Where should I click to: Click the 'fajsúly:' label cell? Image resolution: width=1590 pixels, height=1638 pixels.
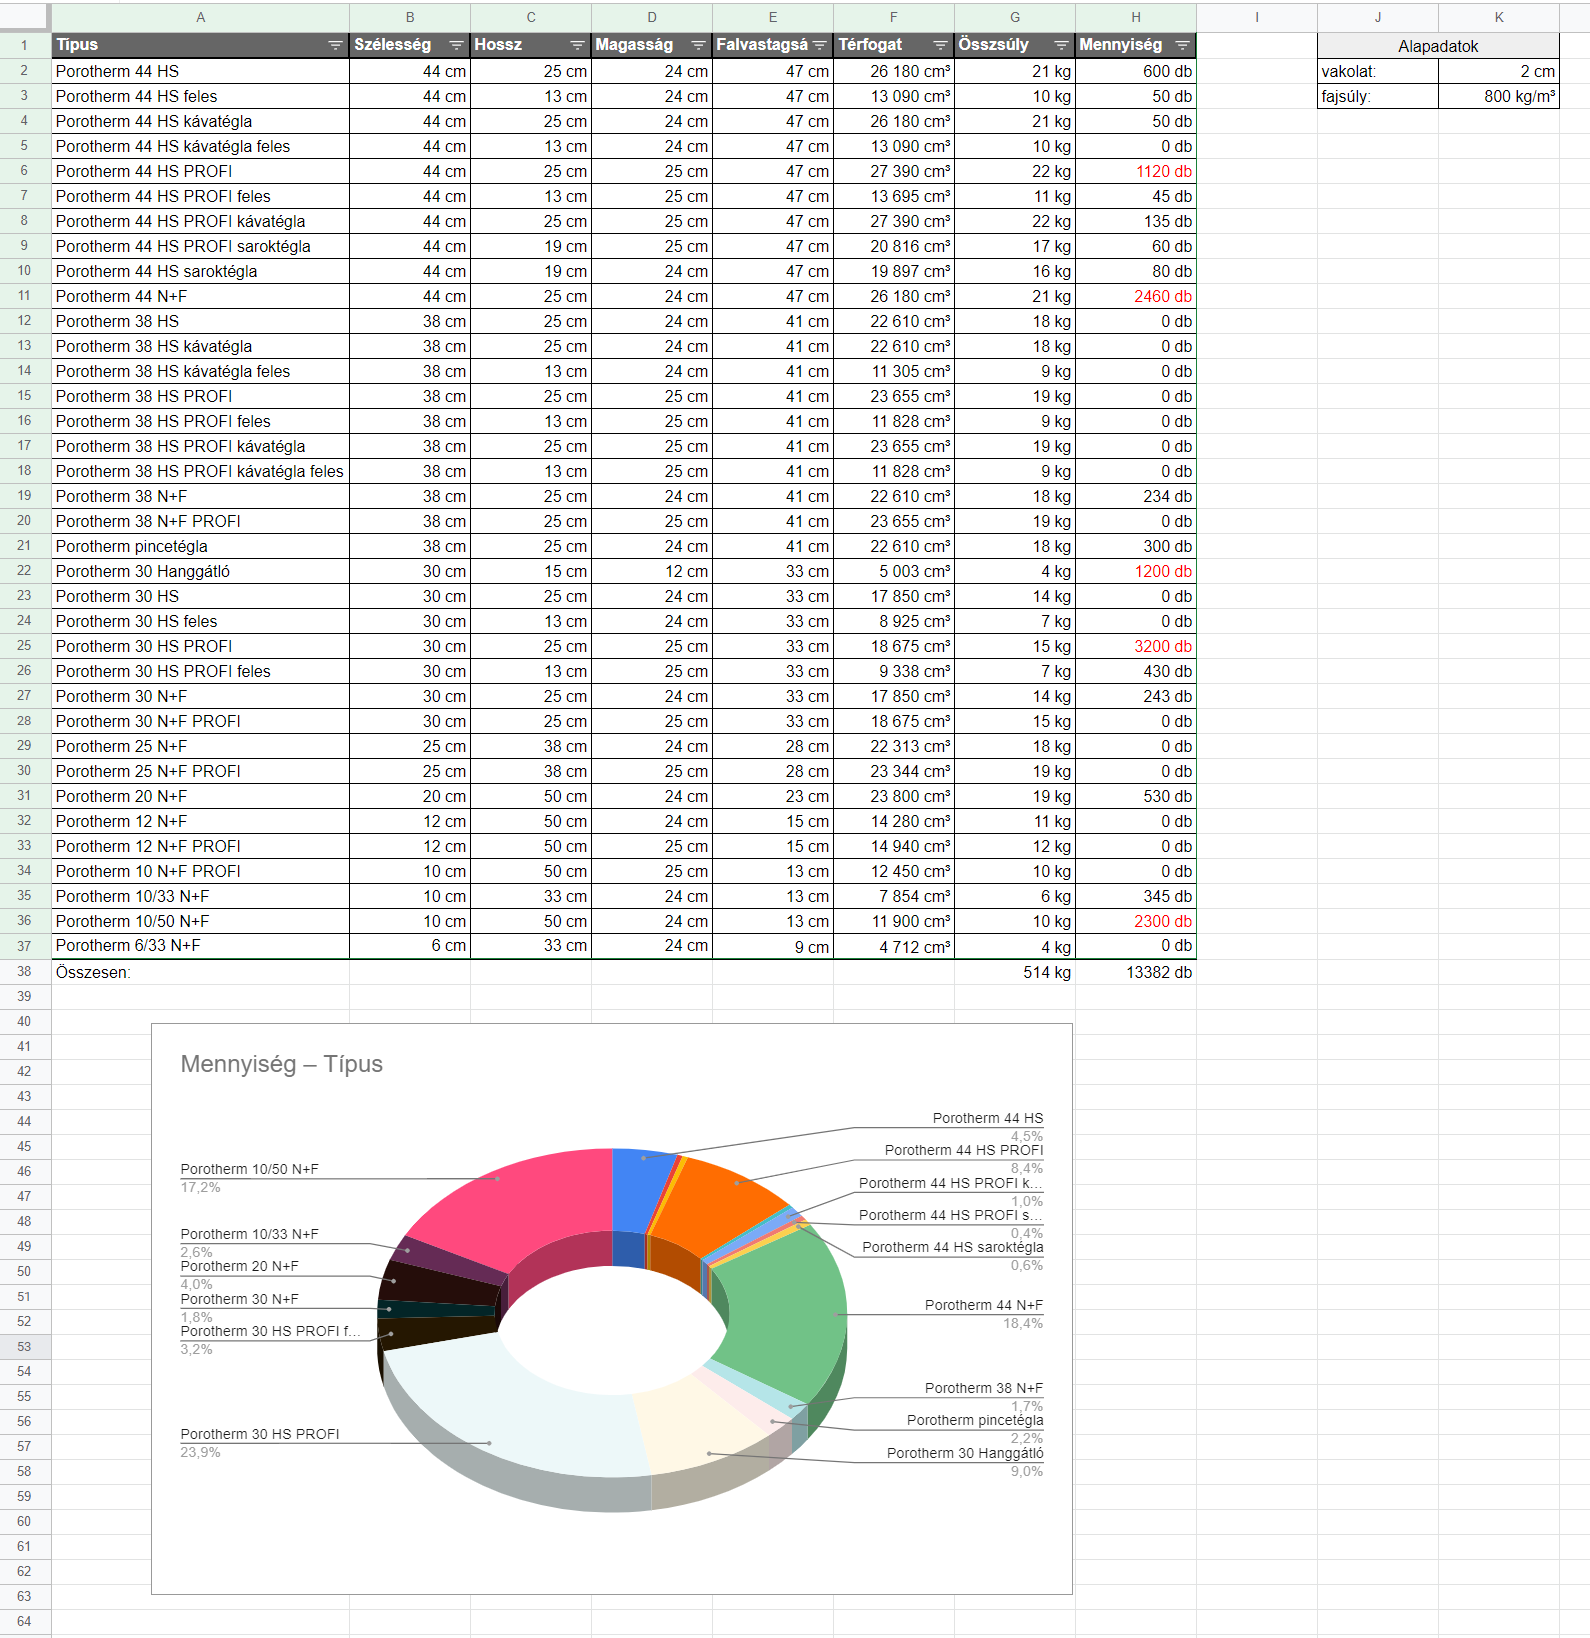pyautogui.click(x=1378, y=96)
